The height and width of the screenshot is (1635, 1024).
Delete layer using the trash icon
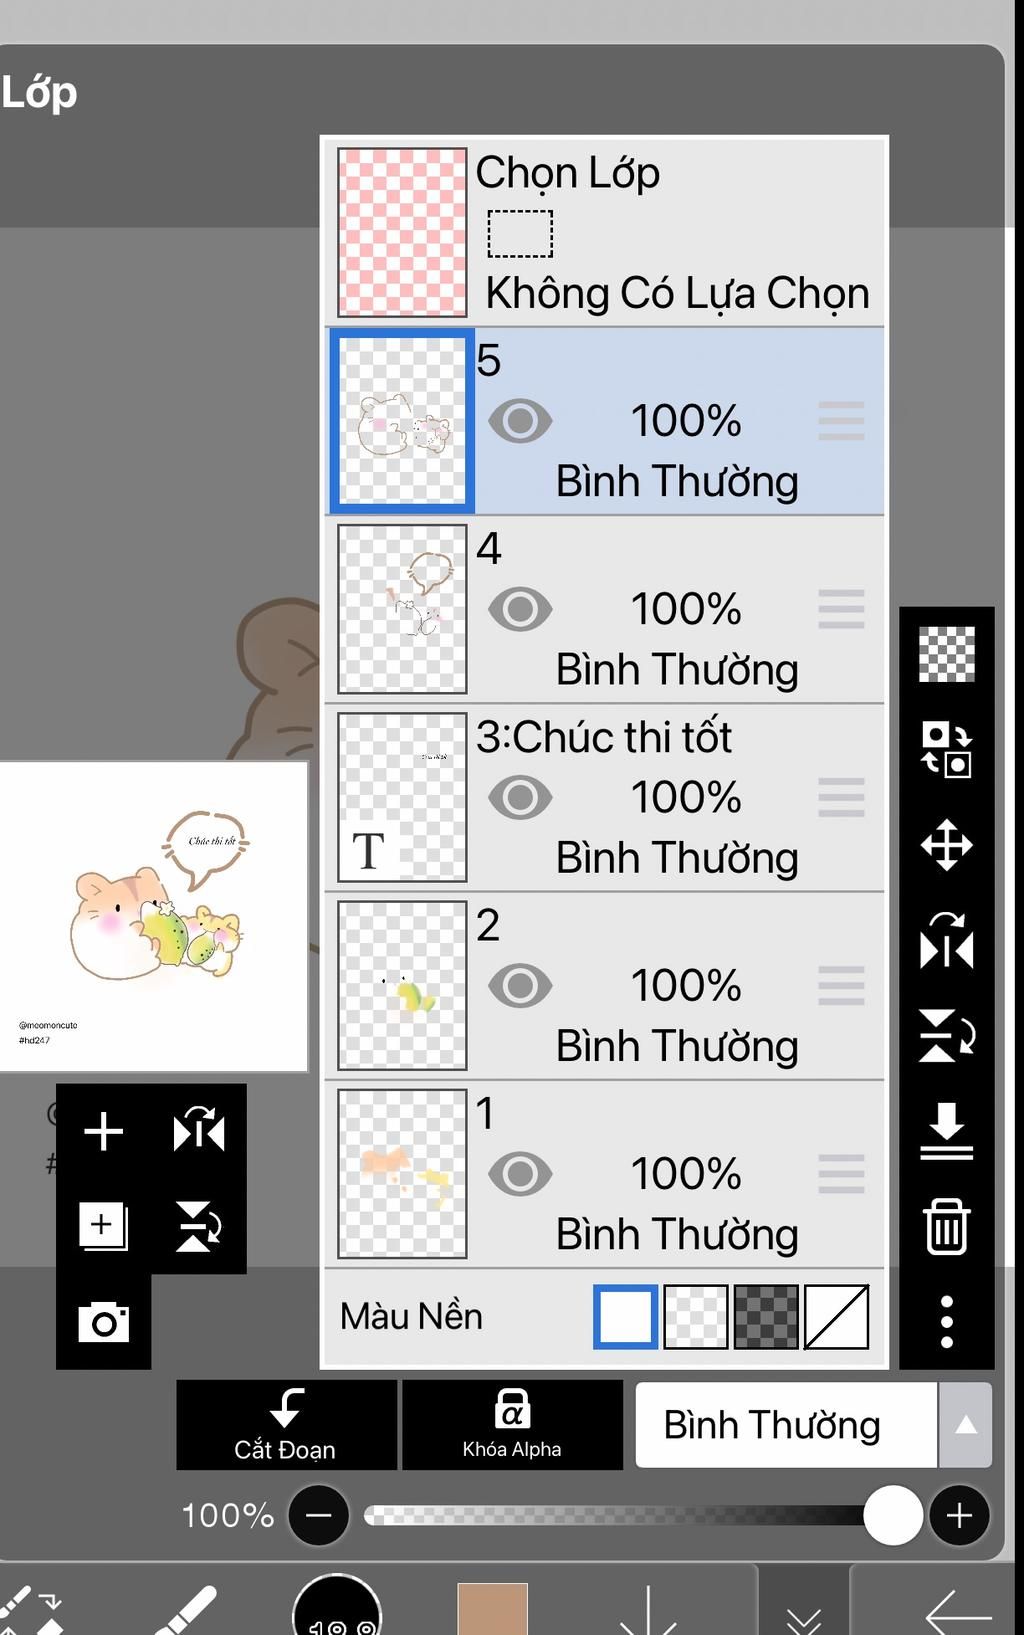coord(946,1226)
